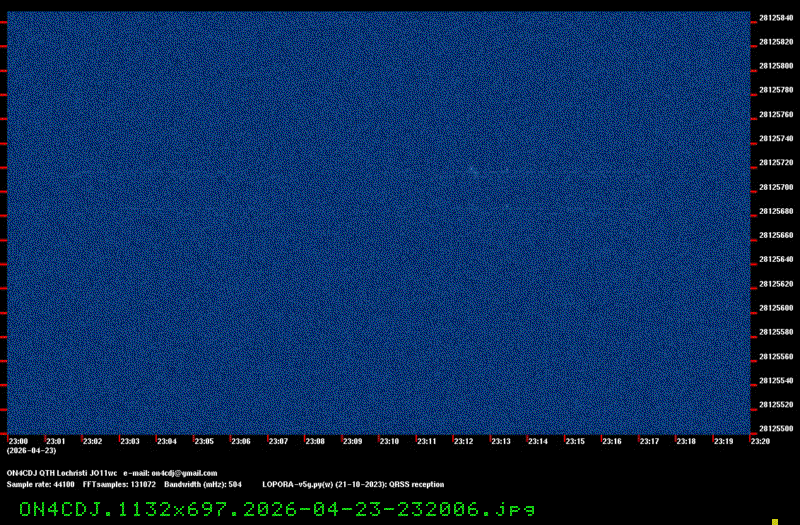The width and height of the screenshot is (800, 525).
Task: Click the 23:20 time label
Action: click(x=760, y=441)
